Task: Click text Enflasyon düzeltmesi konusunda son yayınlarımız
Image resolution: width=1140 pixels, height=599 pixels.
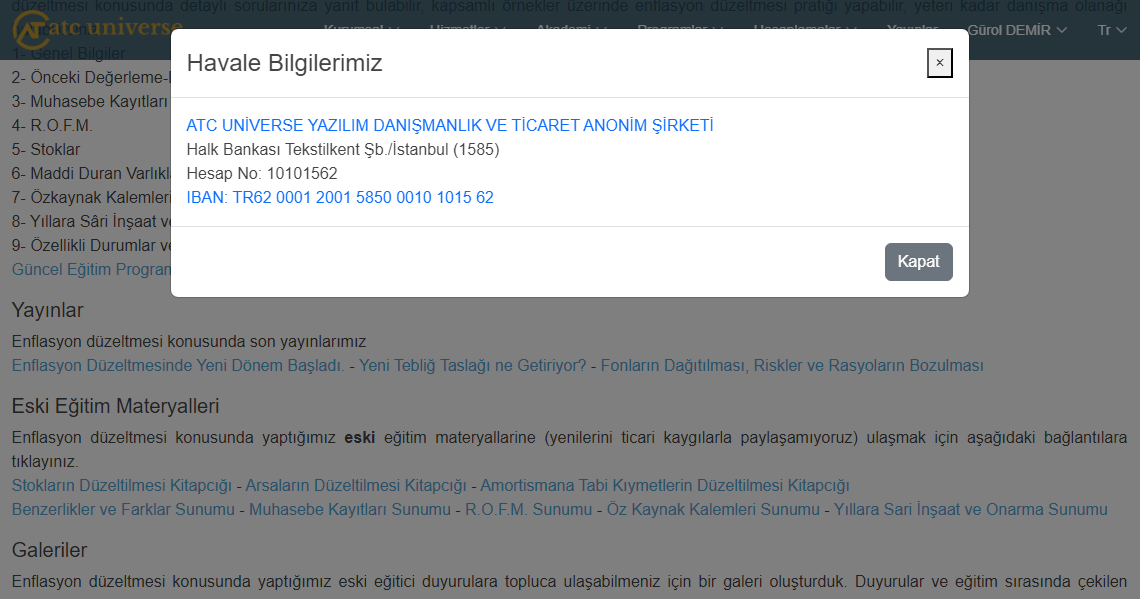Action: 189,341
